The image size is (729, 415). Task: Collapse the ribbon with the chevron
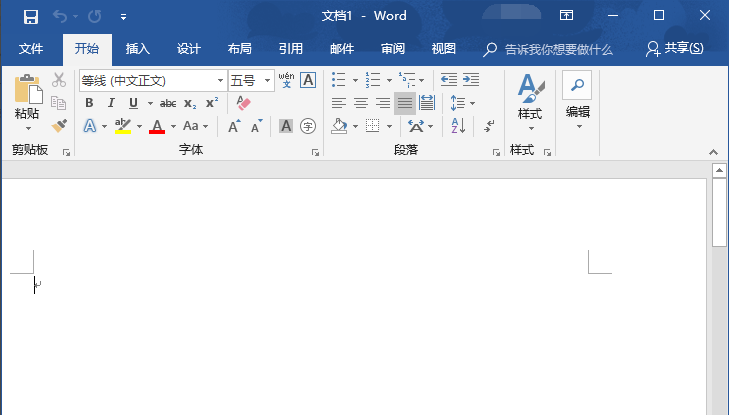point(714,152)
